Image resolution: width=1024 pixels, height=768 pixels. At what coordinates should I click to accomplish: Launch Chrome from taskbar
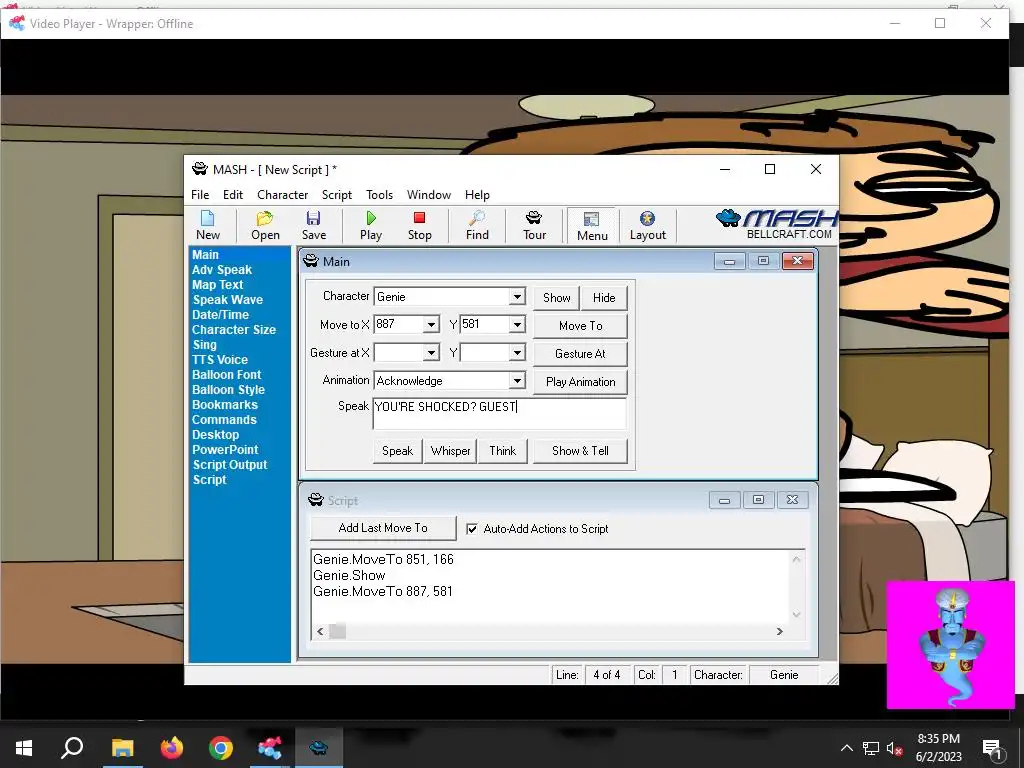click(x=221, y=748)
